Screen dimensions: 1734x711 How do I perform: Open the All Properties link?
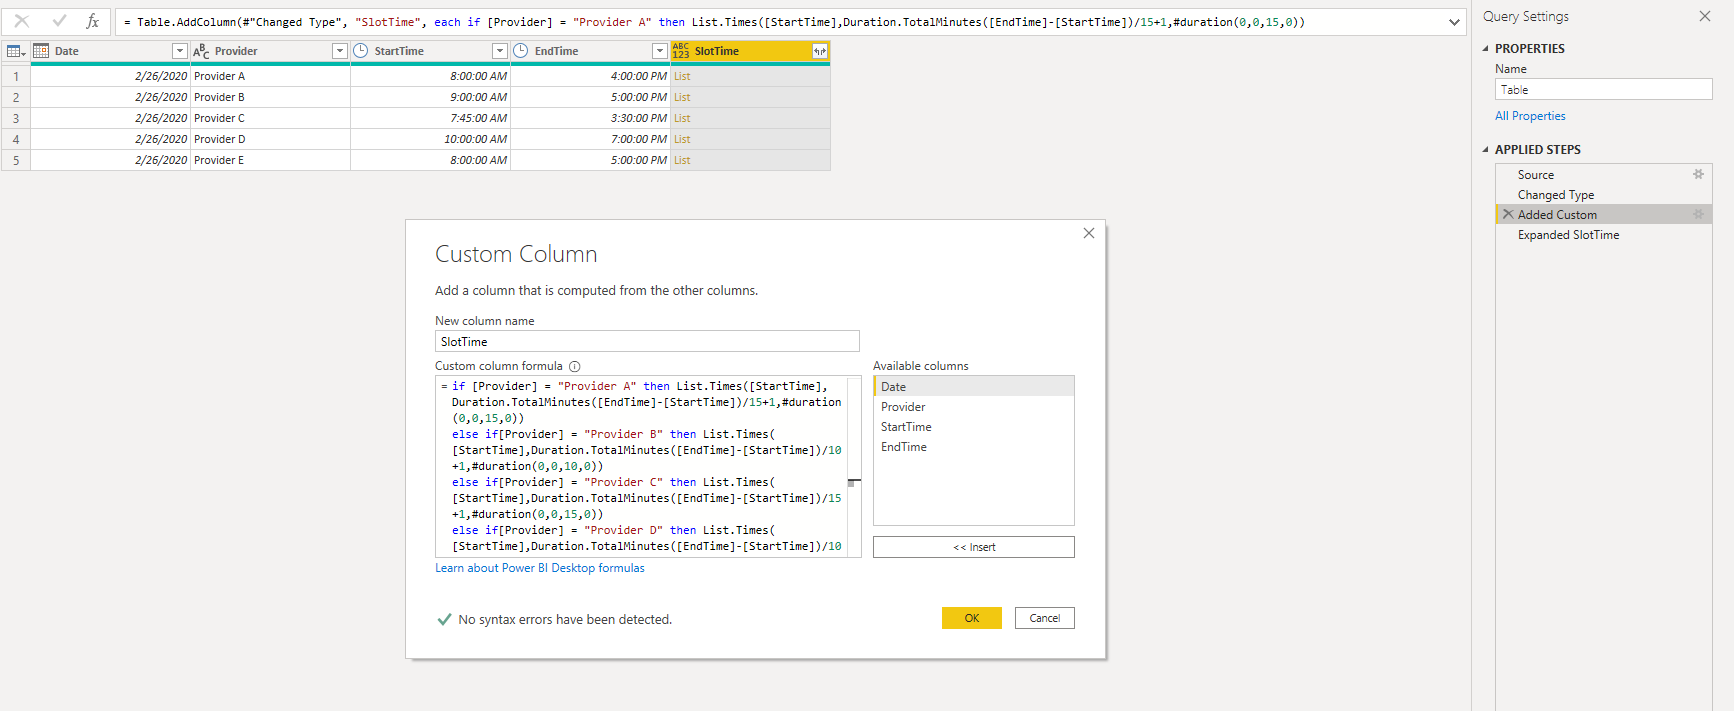coord(1530,116)
